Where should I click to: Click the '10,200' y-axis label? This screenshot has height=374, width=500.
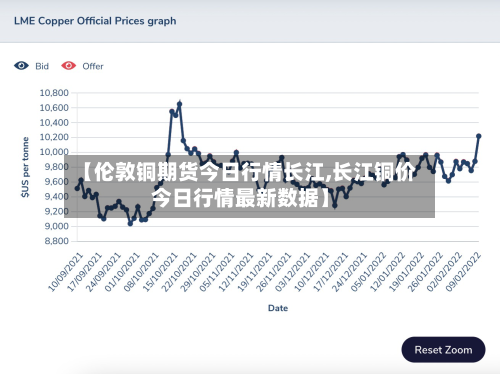[x=54, y=137]
